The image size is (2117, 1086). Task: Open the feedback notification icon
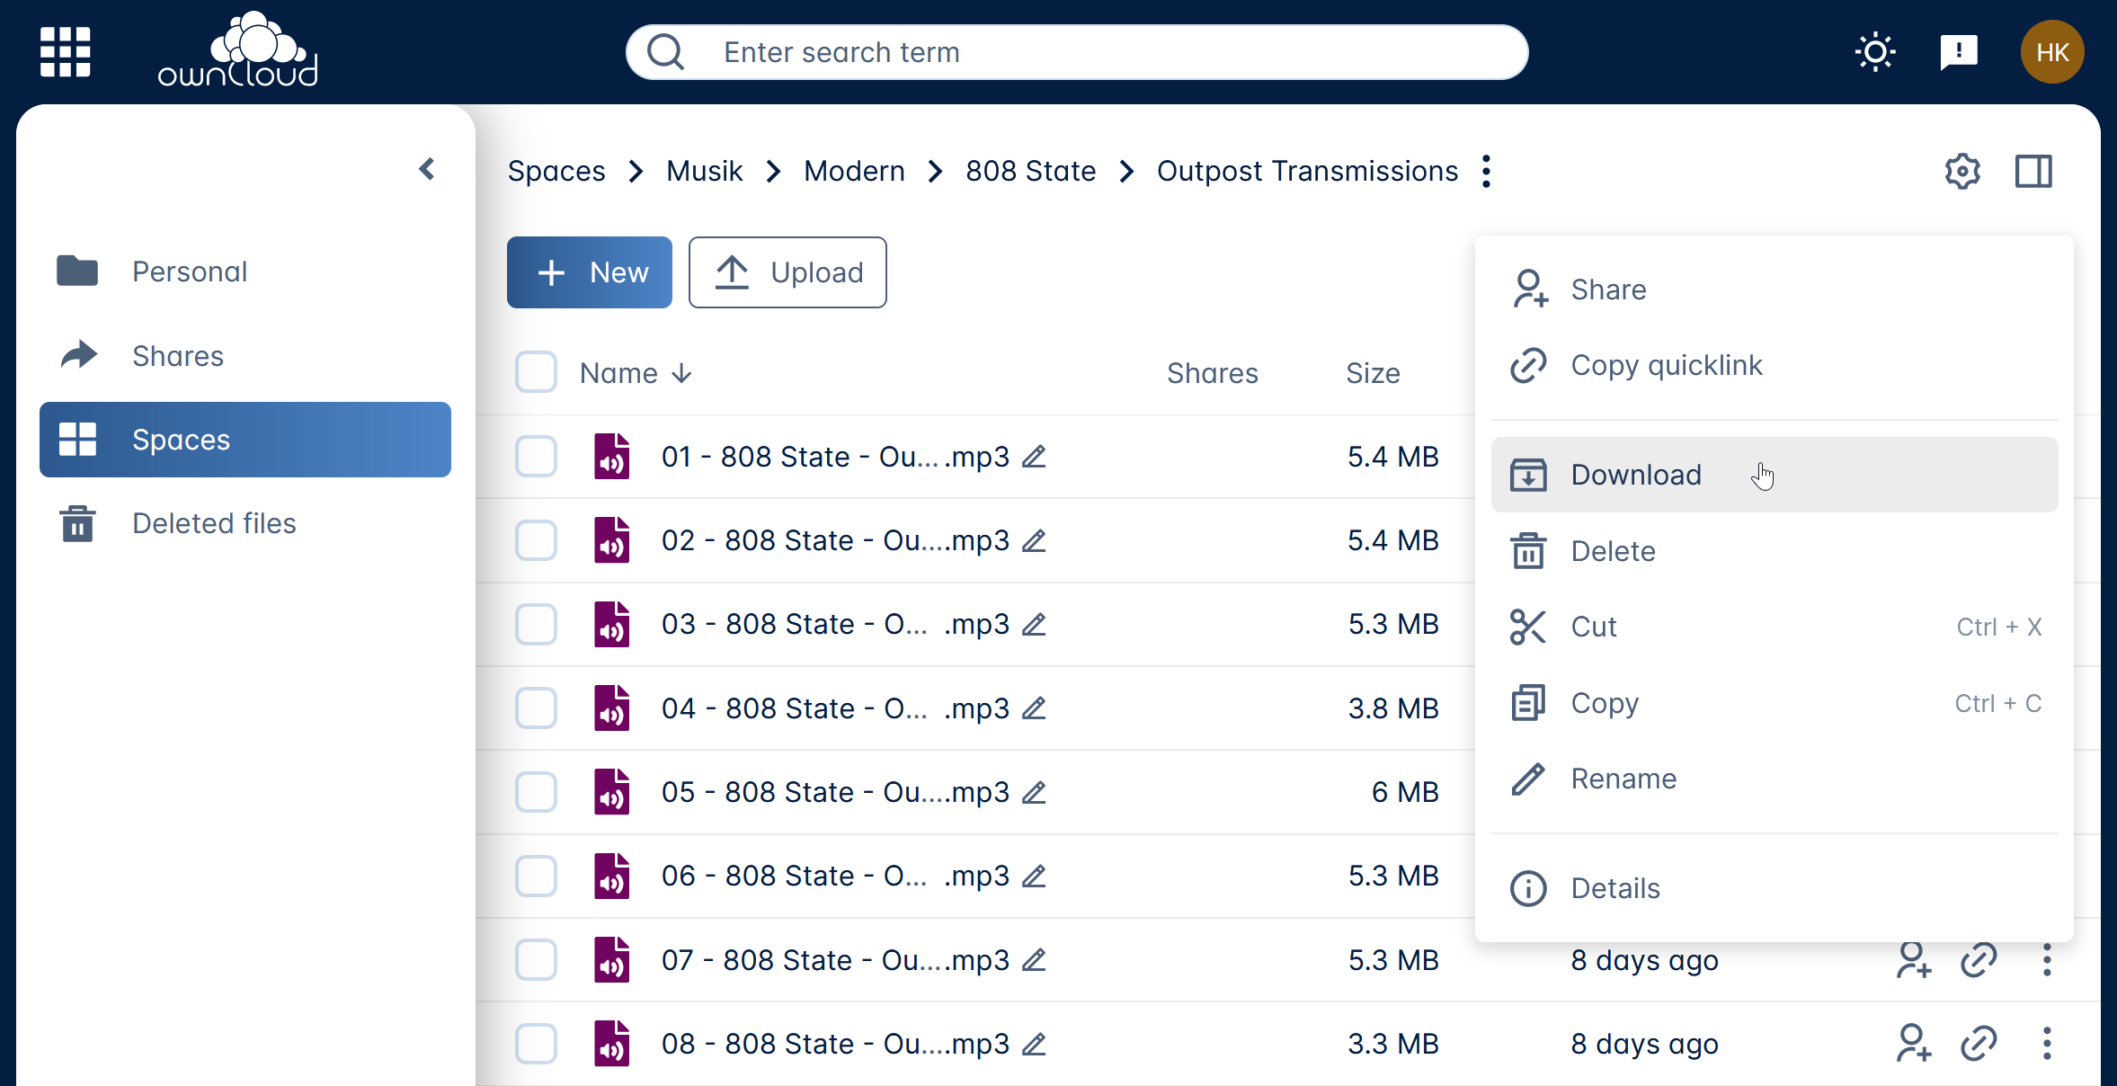click(x=1958, y=52)
